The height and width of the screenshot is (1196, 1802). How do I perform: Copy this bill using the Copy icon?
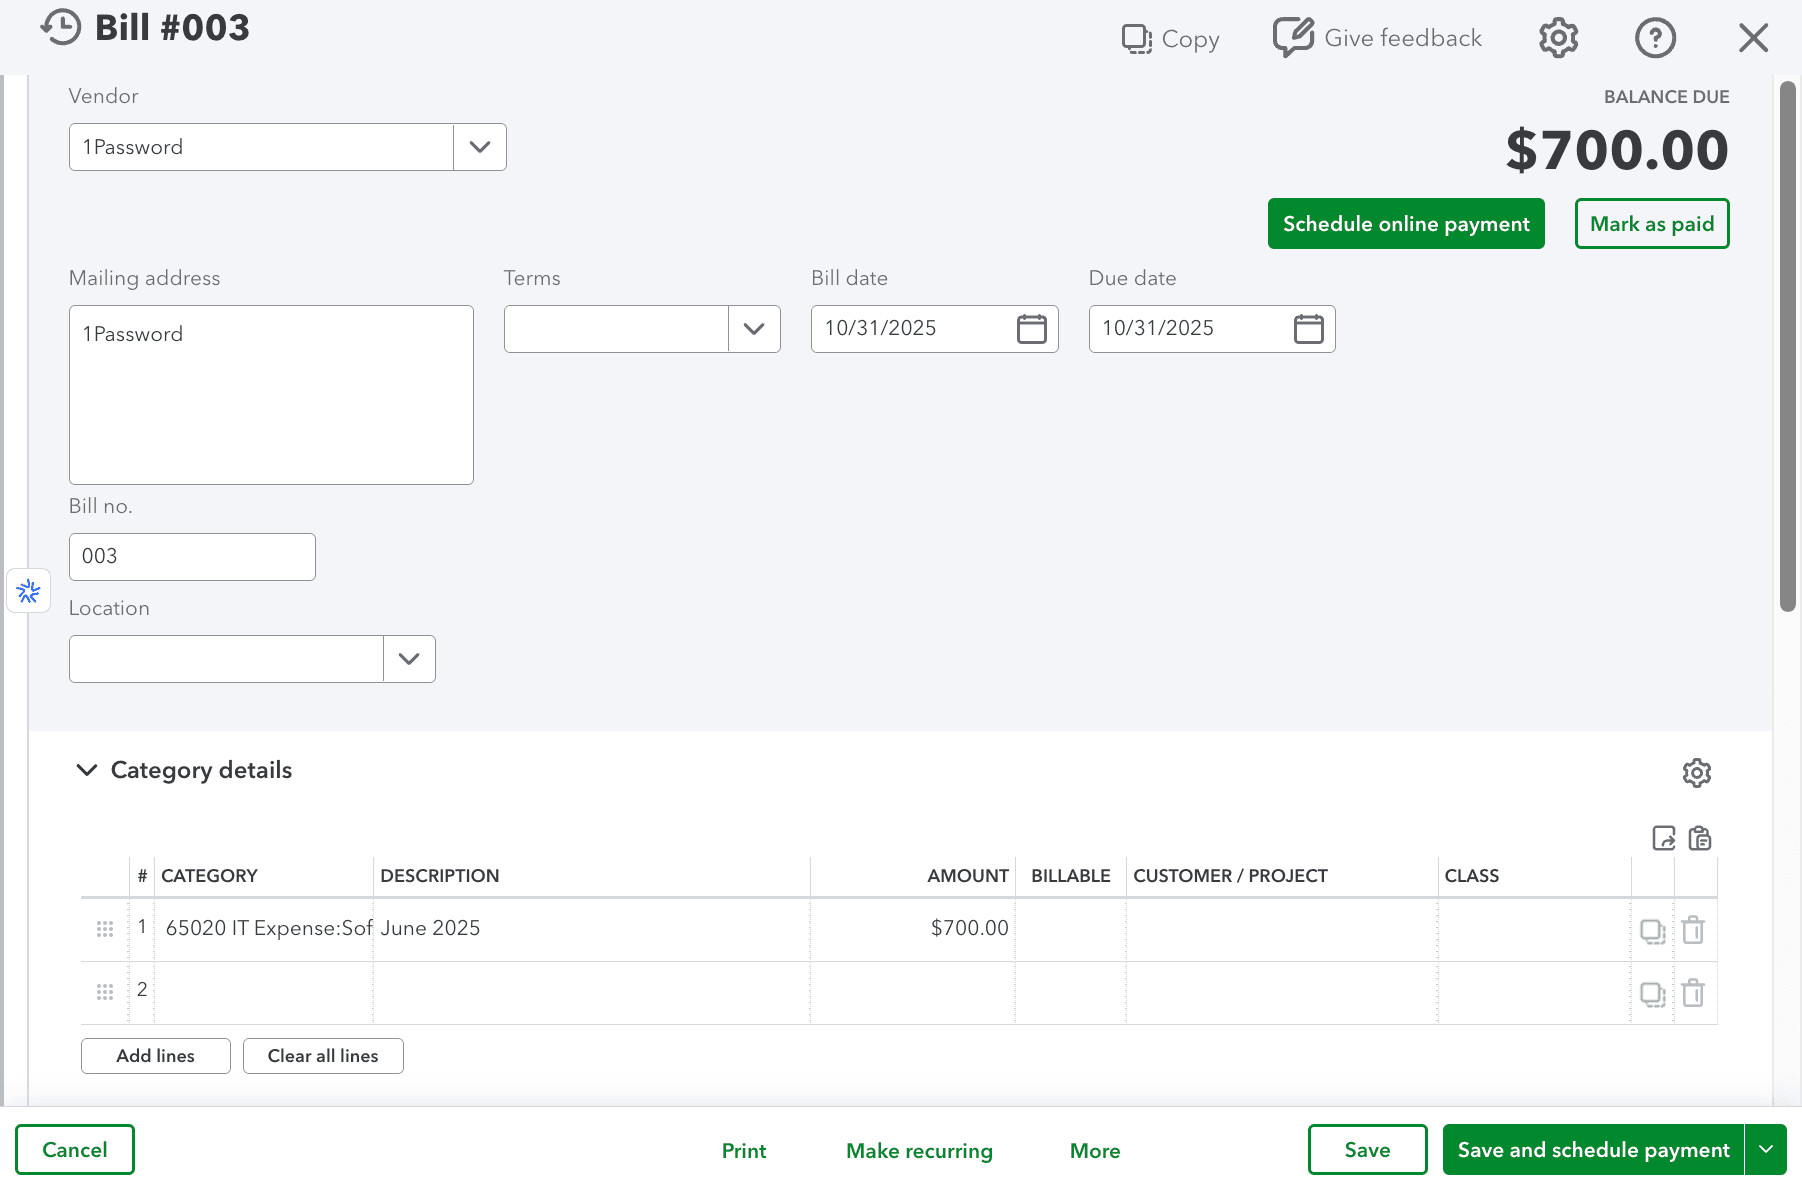pyautogui.click(x=1136, y=37)
